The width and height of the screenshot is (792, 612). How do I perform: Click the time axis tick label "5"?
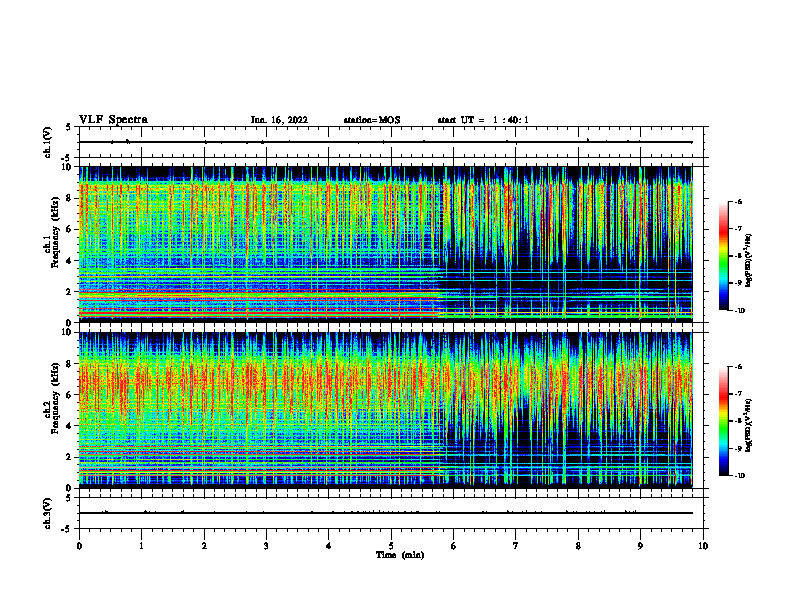391,546
